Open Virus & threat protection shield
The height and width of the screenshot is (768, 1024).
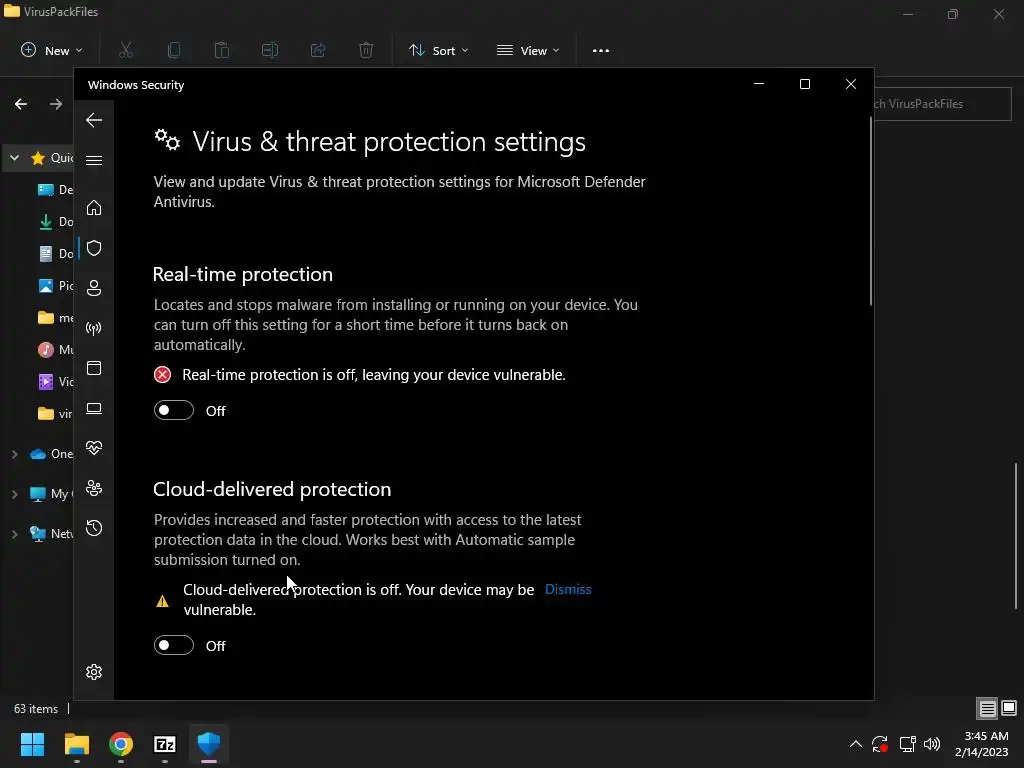pos(94,248)
